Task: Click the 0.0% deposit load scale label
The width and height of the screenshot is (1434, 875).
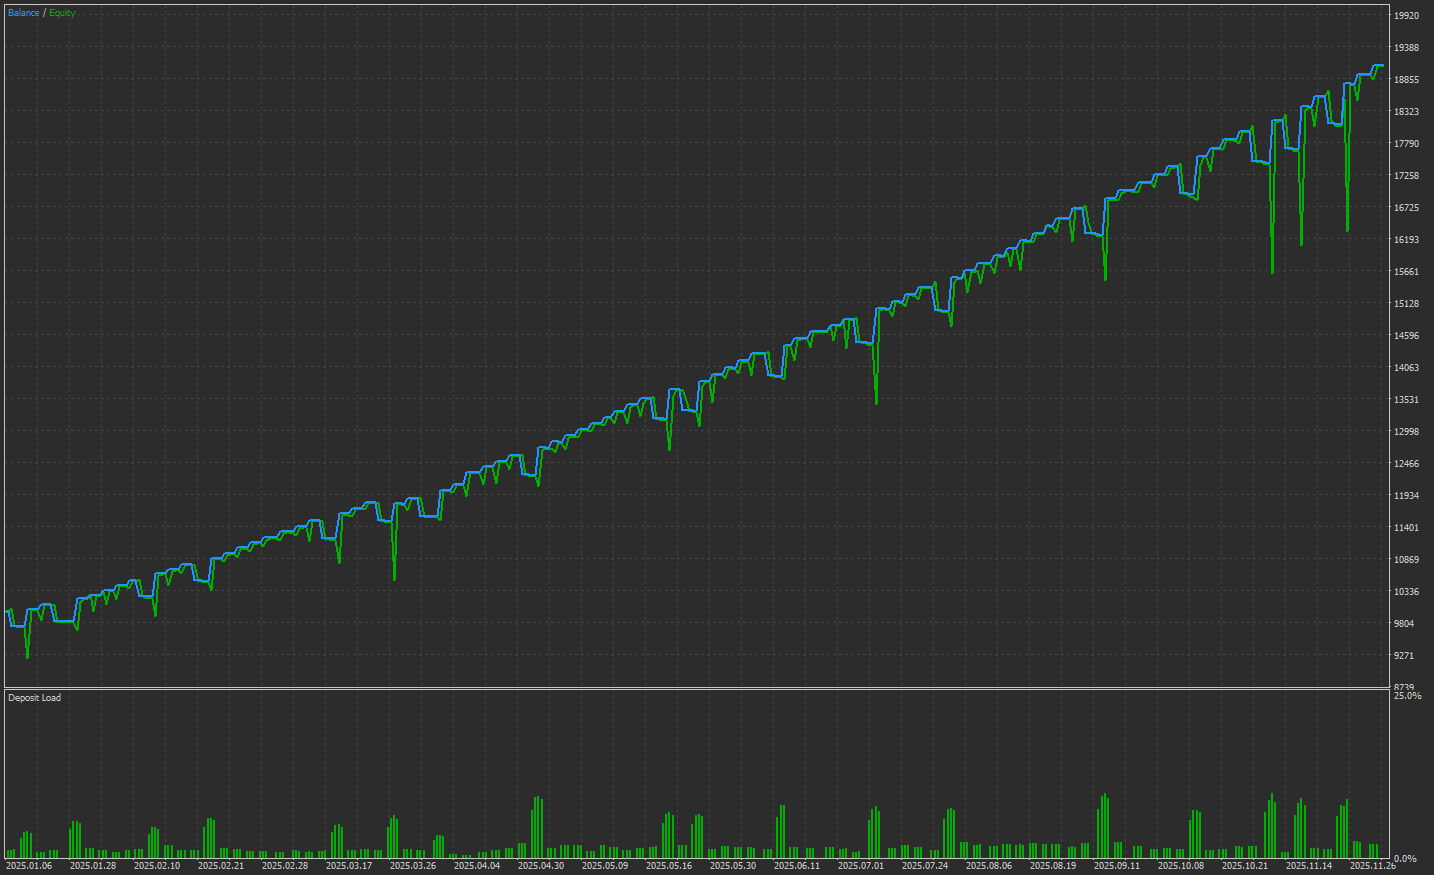Action: tap(1405, 859)
